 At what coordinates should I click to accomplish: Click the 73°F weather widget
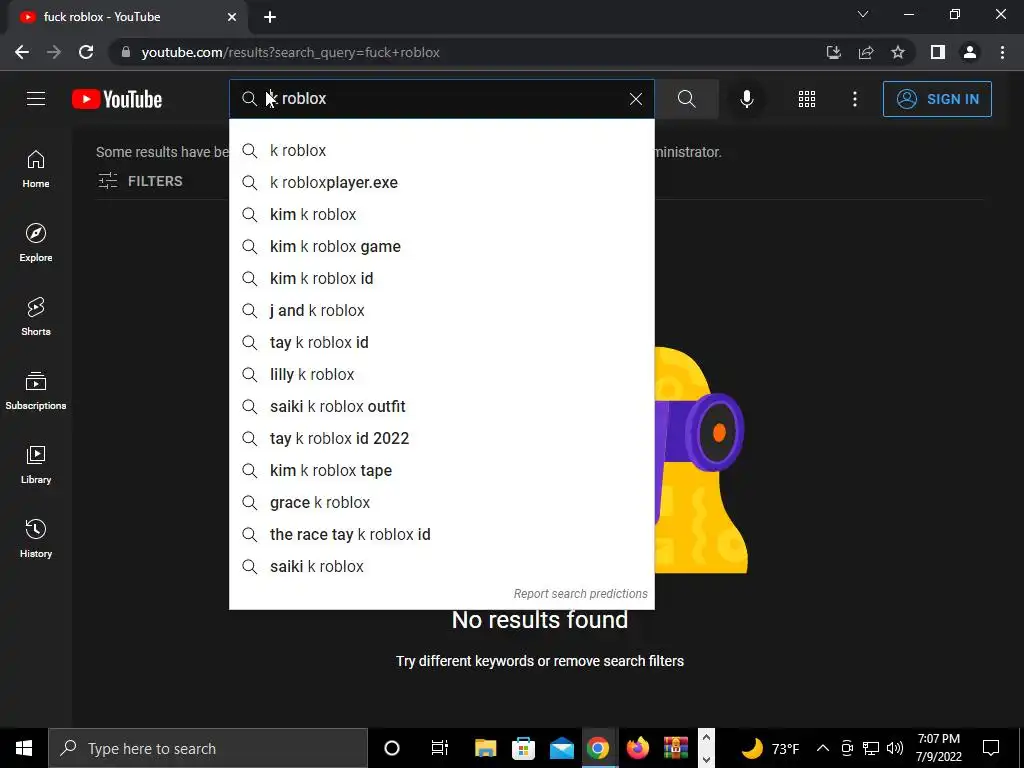(x=771, y=748)
